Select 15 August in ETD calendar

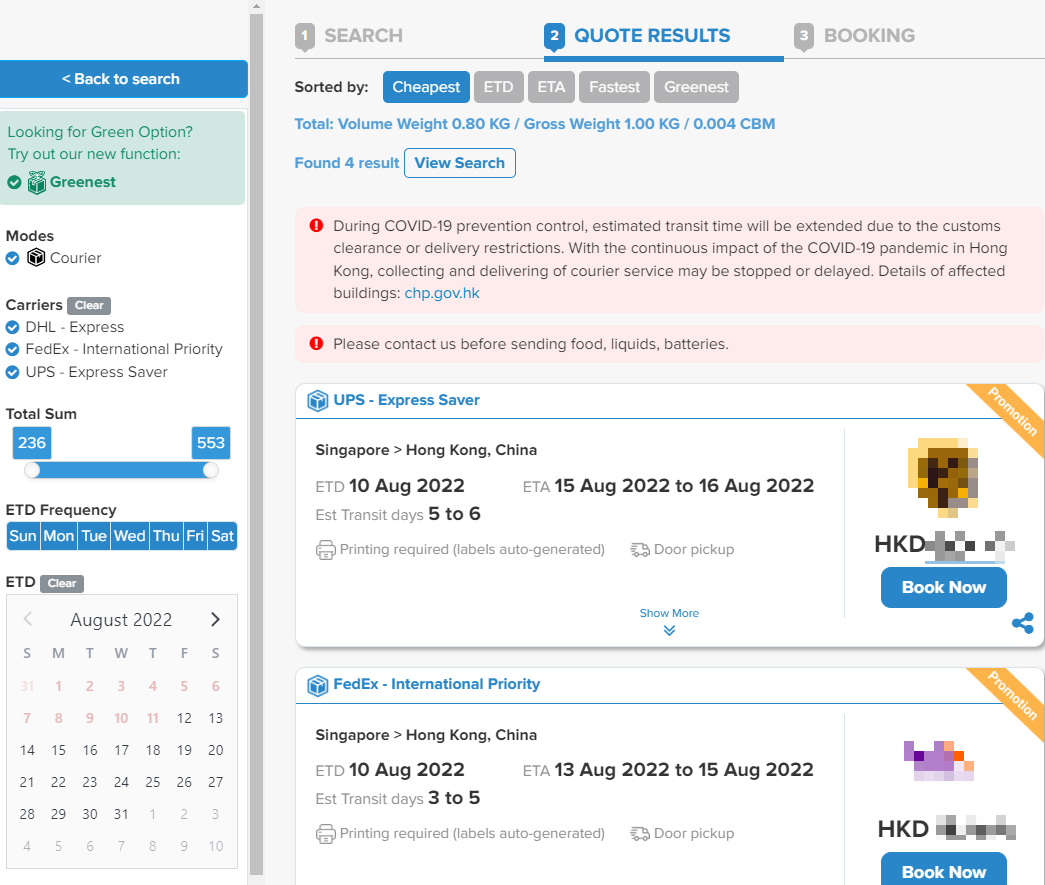(59, 750)
